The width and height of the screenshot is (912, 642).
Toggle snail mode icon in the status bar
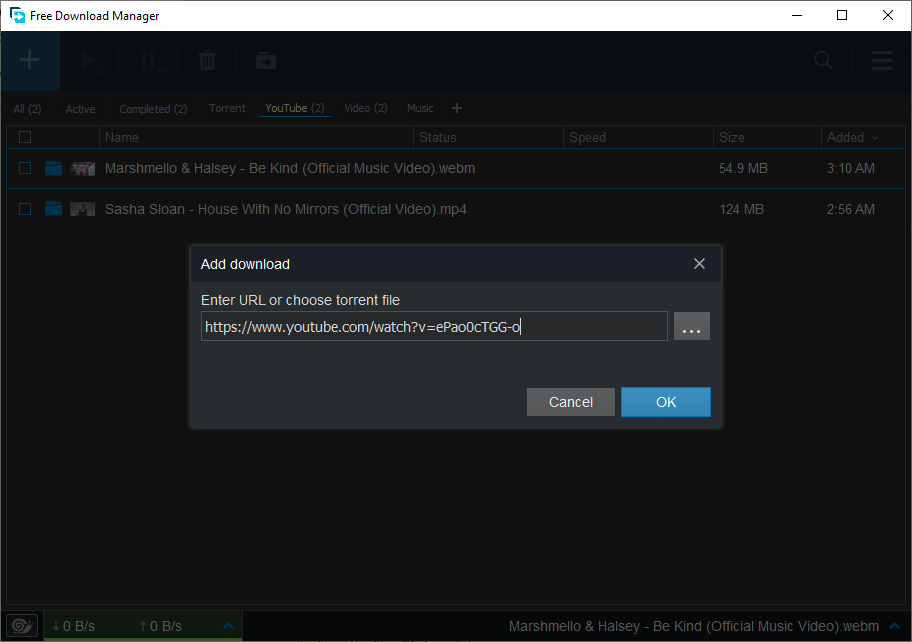coord(22,626)
